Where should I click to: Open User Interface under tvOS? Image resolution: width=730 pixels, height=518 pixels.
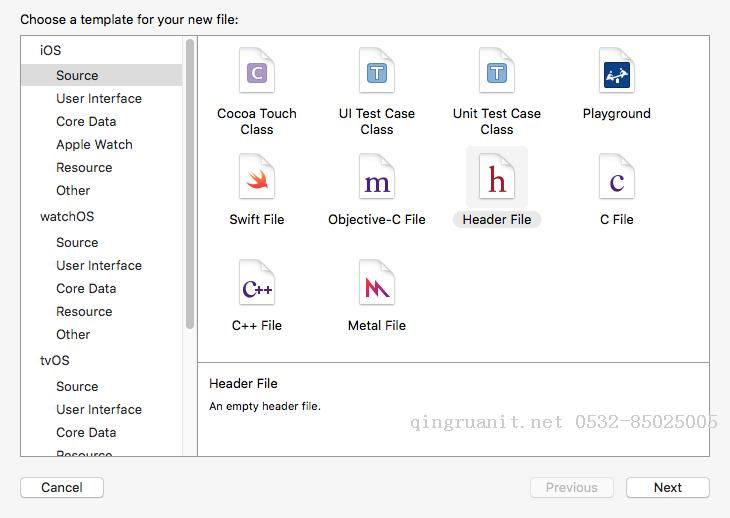pos(99,409)
